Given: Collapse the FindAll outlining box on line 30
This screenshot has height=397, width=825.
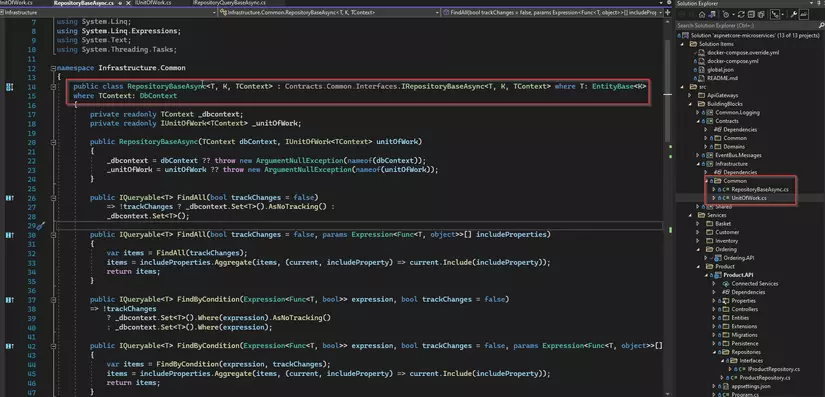Looking at the screenshot, I should point(53,235).
